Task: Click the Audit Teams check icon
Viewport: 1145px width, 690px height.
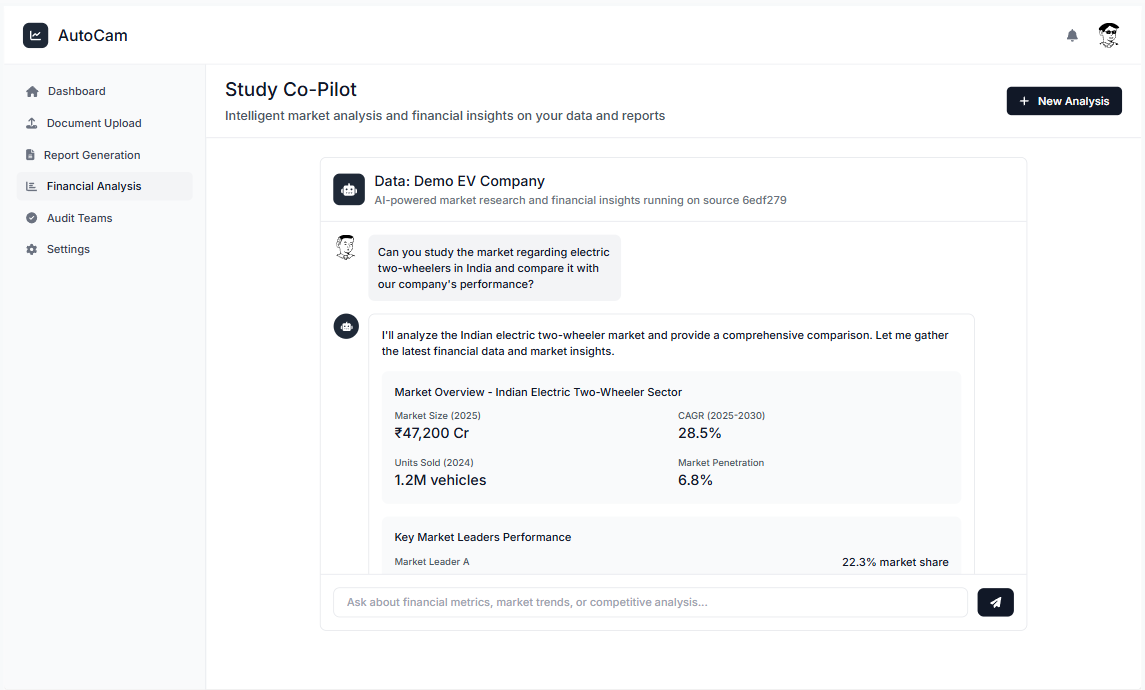Action: tap(32, 218)
